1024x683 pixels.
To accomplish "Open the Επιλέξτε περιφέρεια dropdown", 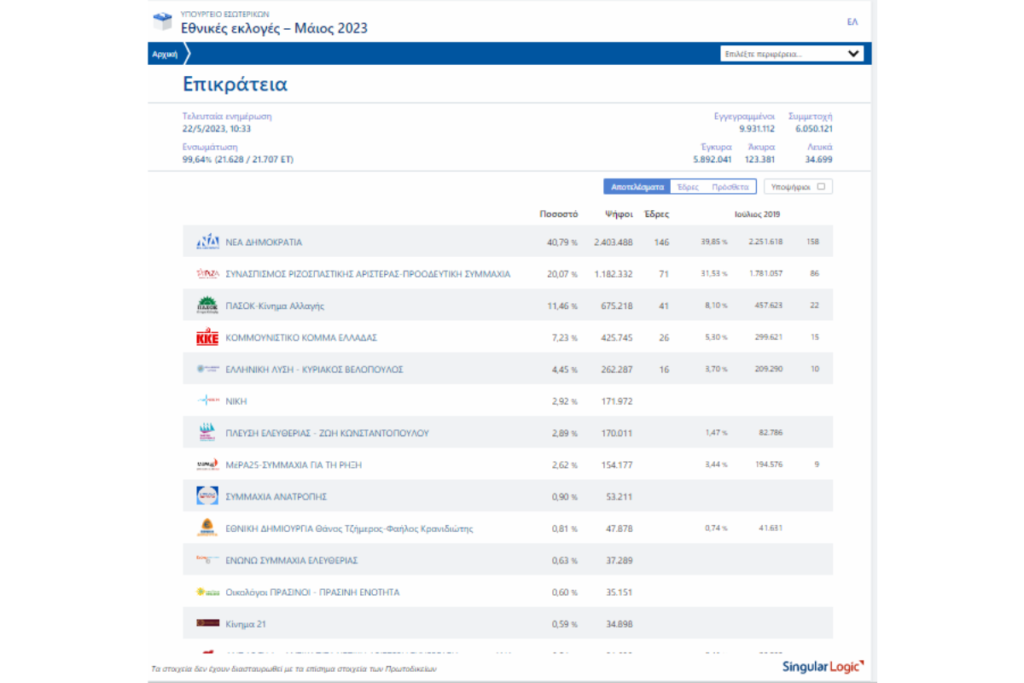I will (792, 54).
